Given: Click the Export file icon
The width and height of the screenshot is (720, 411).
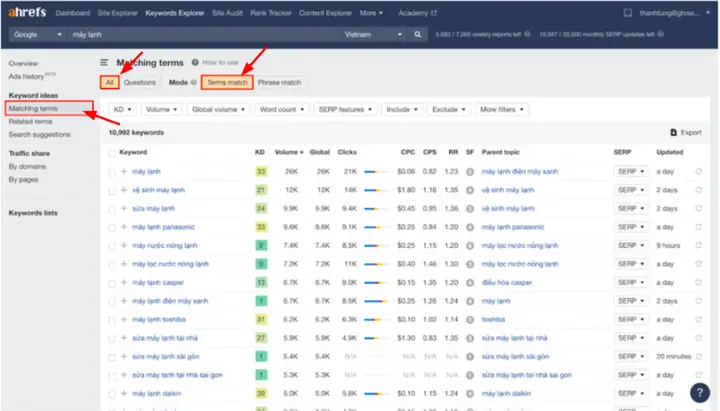Looking at the screenshot, I should tap(673, 132).
